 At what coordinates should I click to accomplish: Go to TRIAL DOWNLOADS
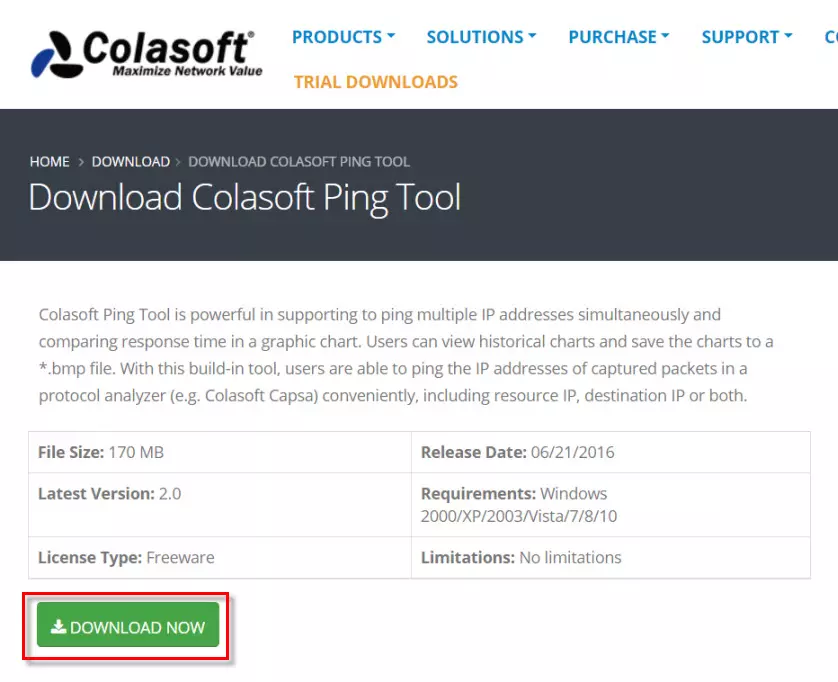pyautogui.click(x=376, y=82)
